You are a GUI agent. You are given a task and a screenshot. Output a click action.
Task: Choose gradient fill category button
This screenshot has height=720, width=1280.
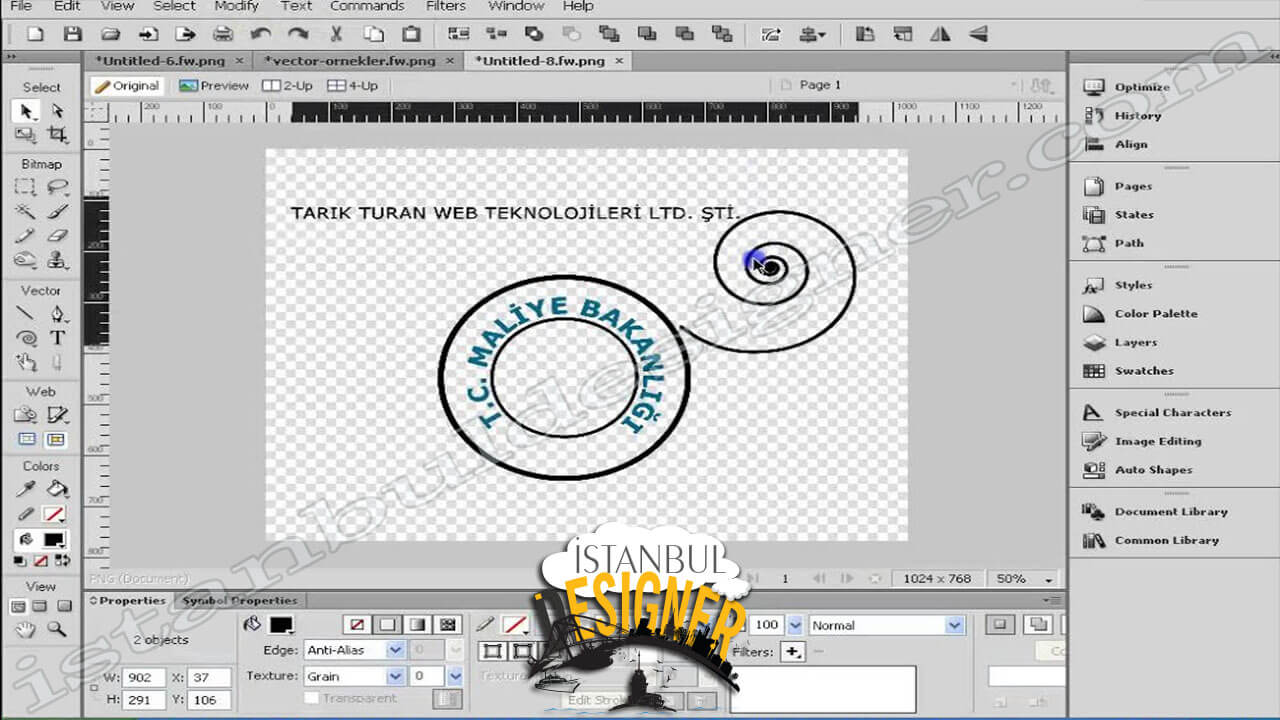417,625
